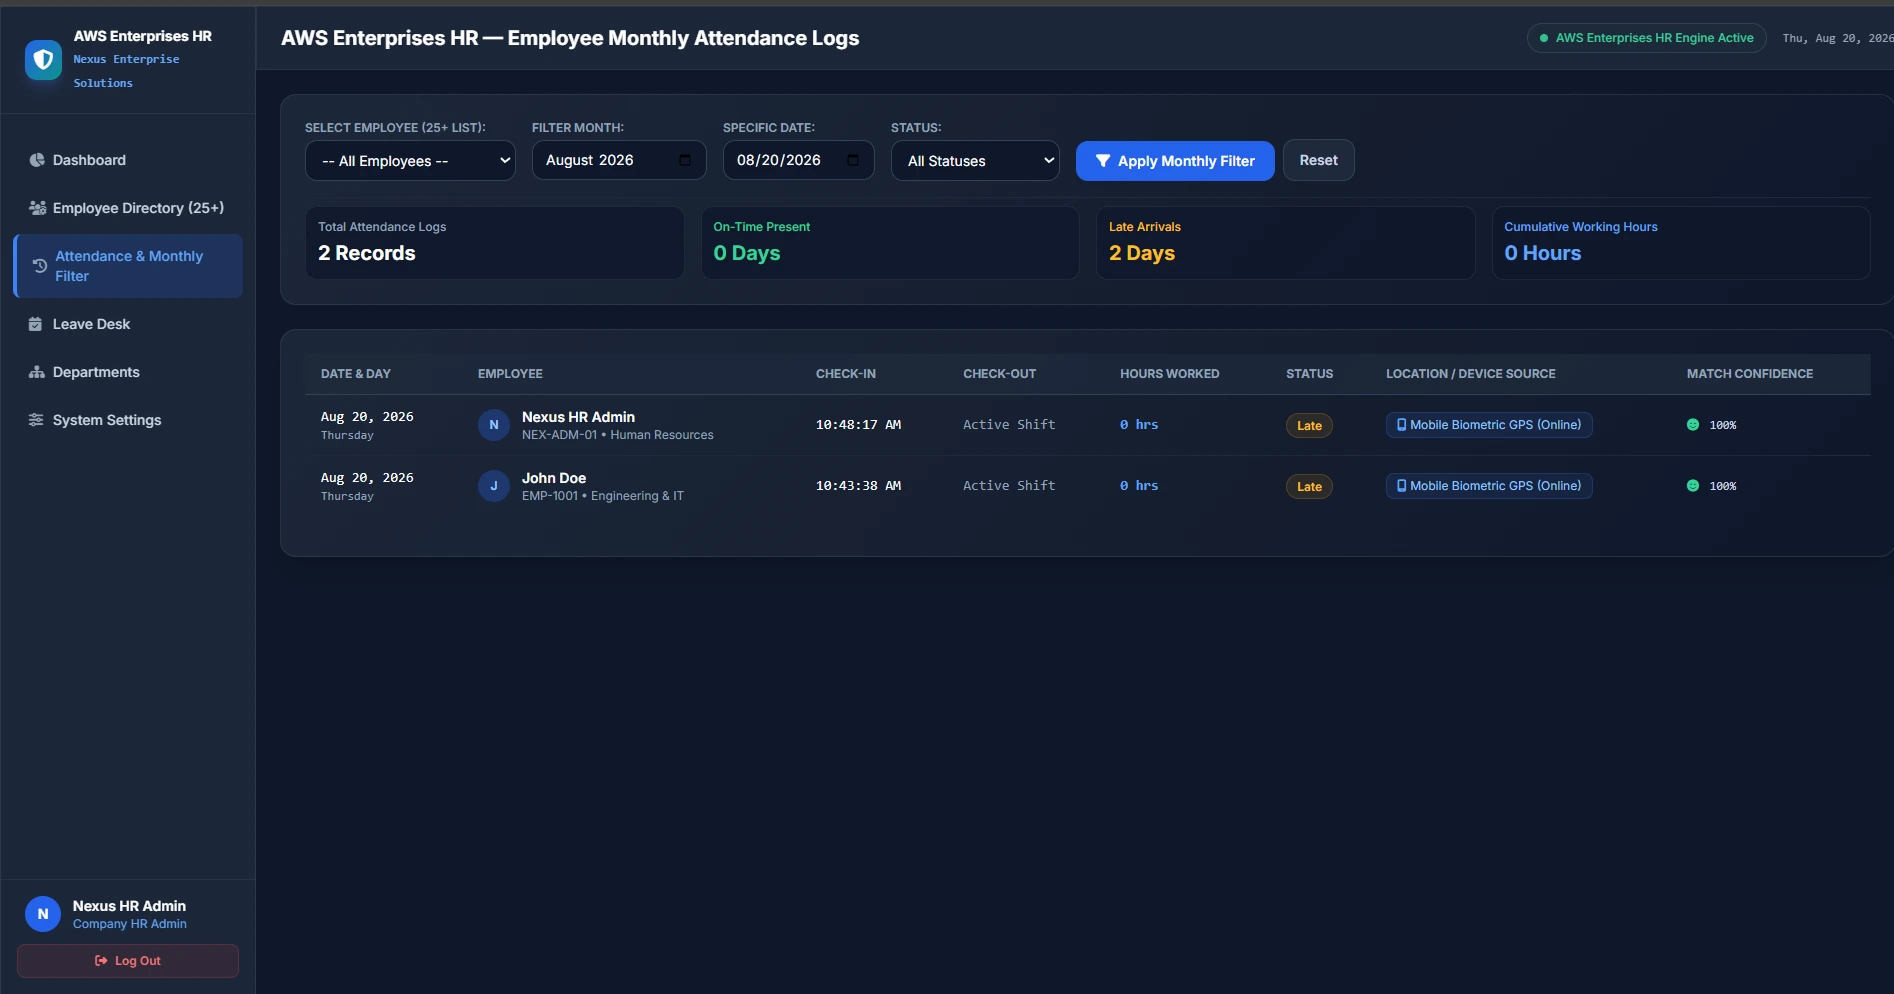This screenshot has height=994, width=1894.
Task: Reset the attendance filters
Action: pos(1319,160)
